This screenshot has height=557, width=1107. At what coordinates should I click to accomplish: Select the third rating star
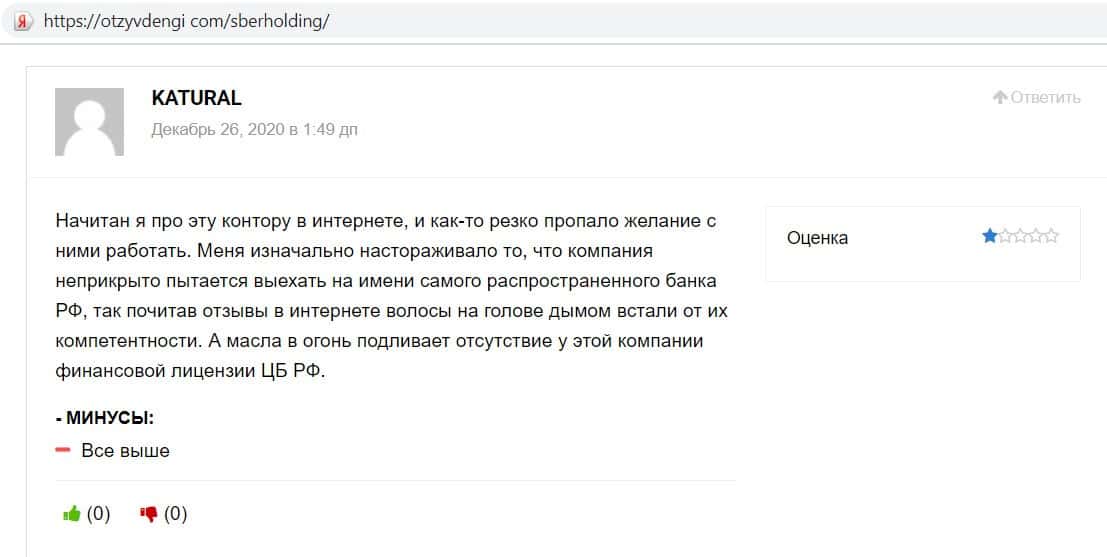coord(1020,237)
